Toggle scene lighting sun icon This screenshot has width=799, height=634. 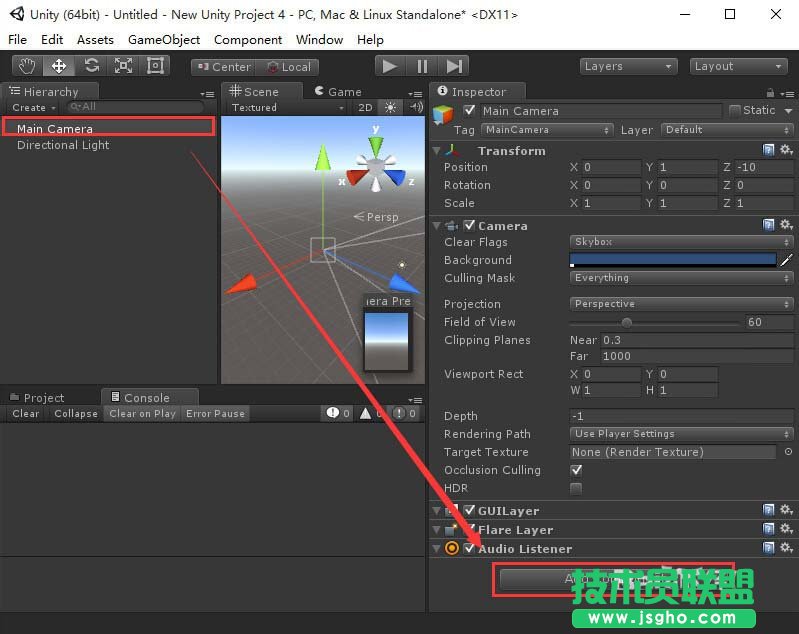coord(390,108)
